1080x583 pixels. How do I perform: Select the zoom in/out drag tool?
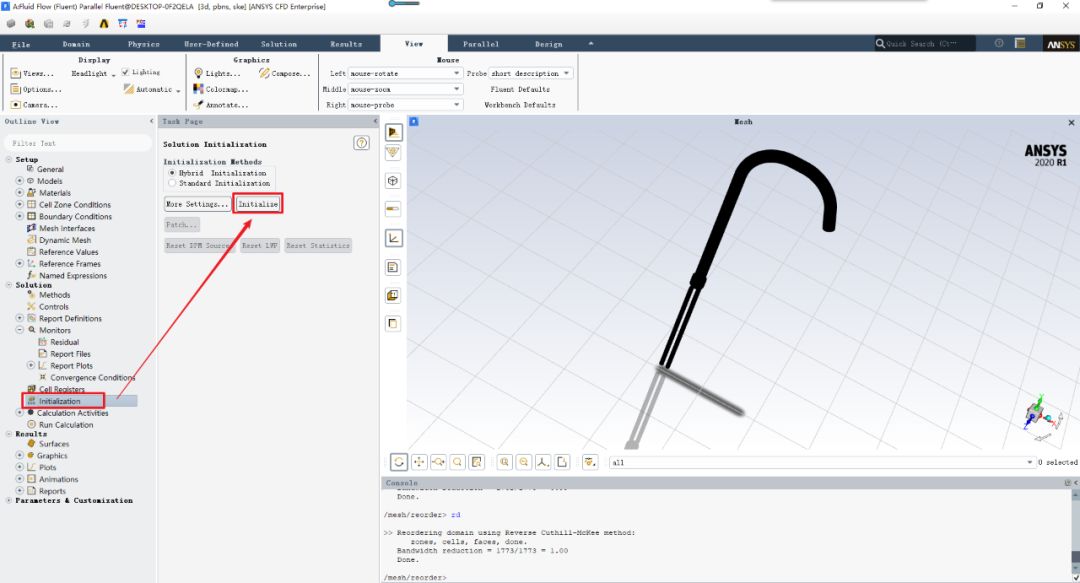click(438, 462)
